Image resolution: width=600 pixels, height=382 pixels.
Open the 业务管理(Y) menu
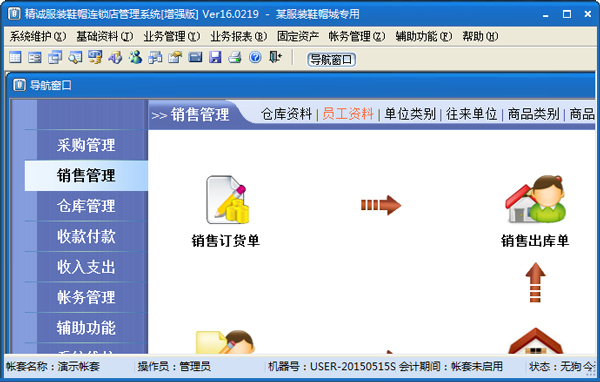(172, 36)
